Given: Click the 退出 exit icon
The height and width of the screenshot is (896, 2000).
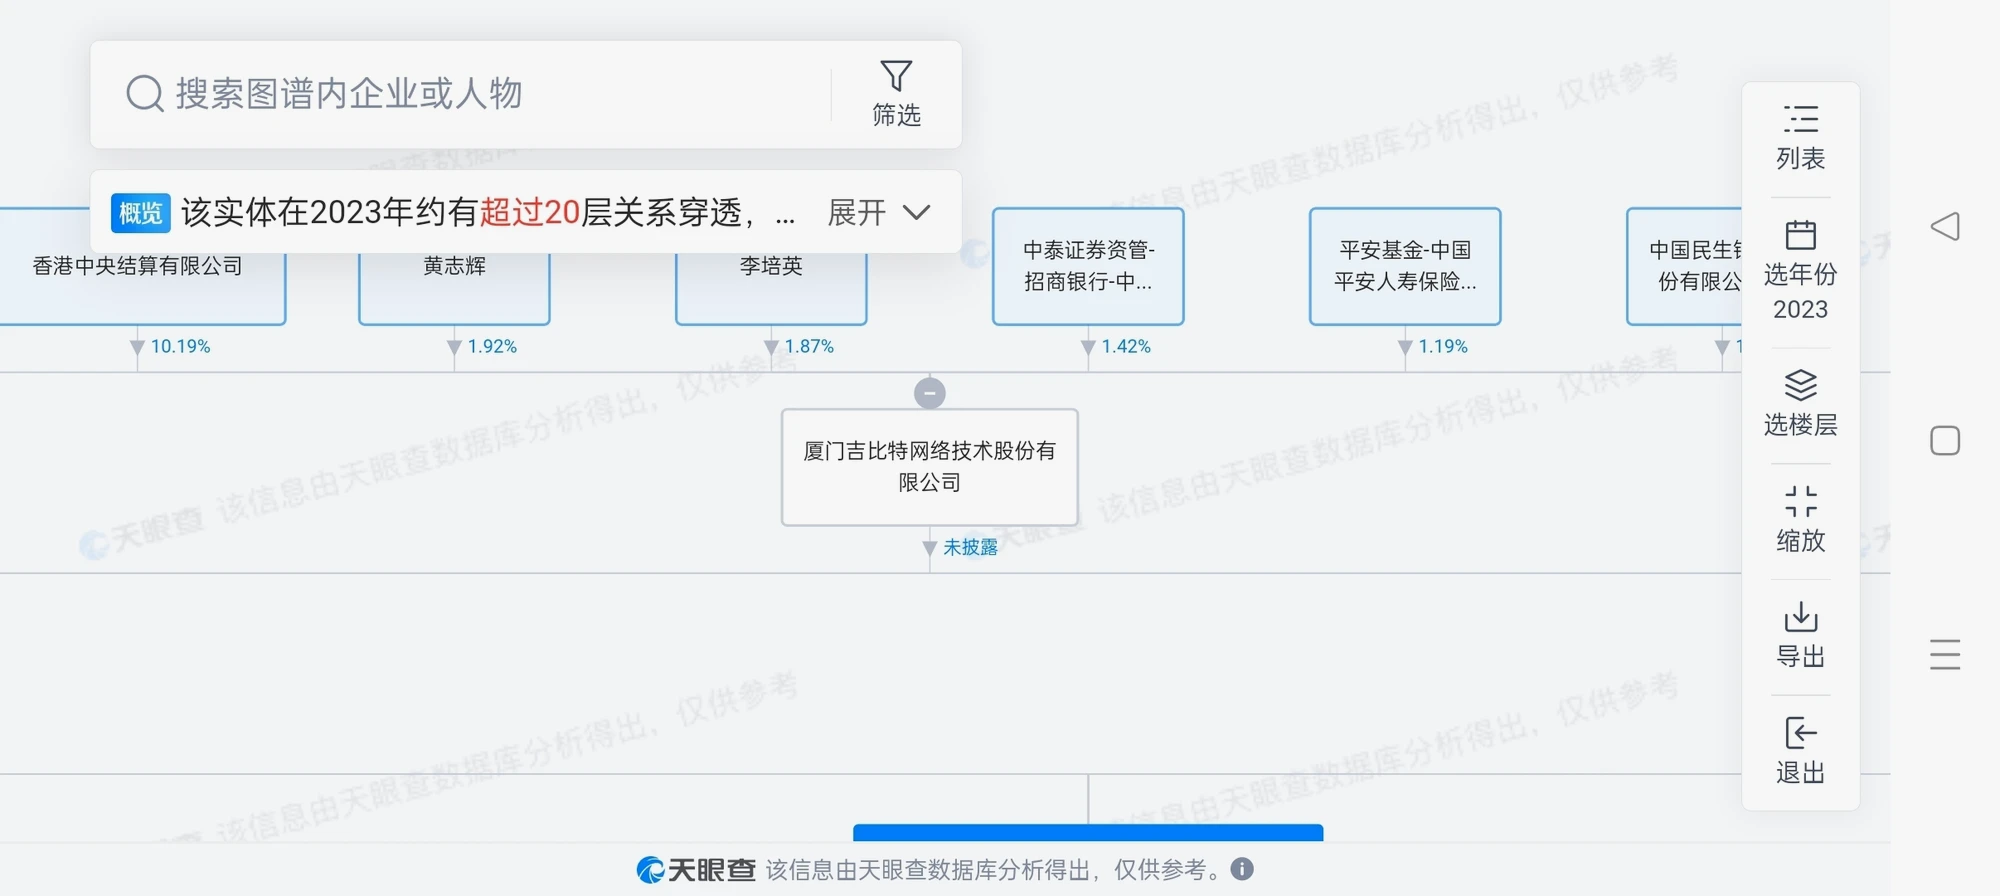Looking at the screenshot, I should tap(1800, 733).
